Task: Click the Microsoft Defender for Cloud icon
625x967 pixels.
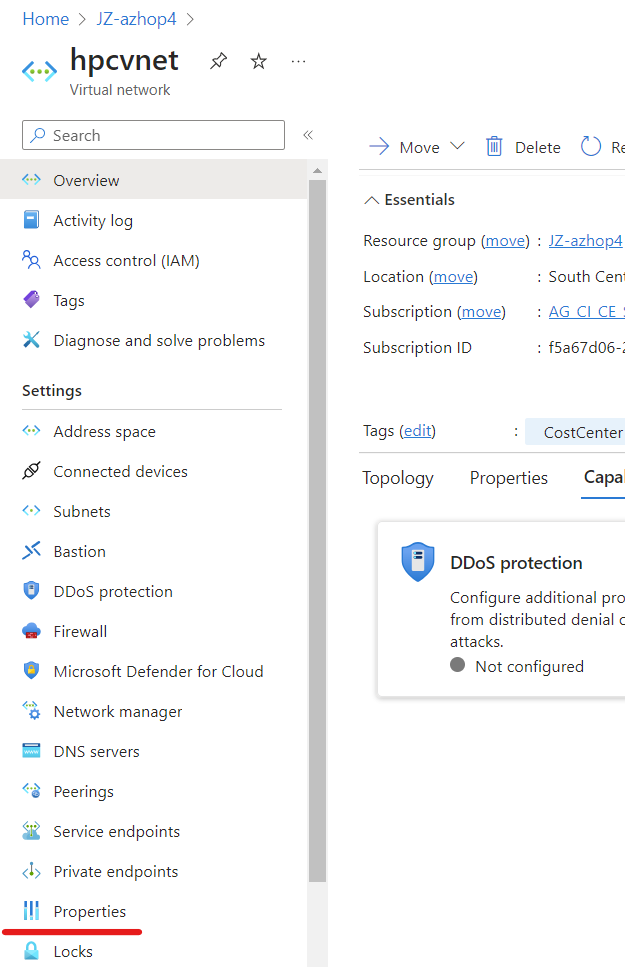Action: [x=31, y=670]
